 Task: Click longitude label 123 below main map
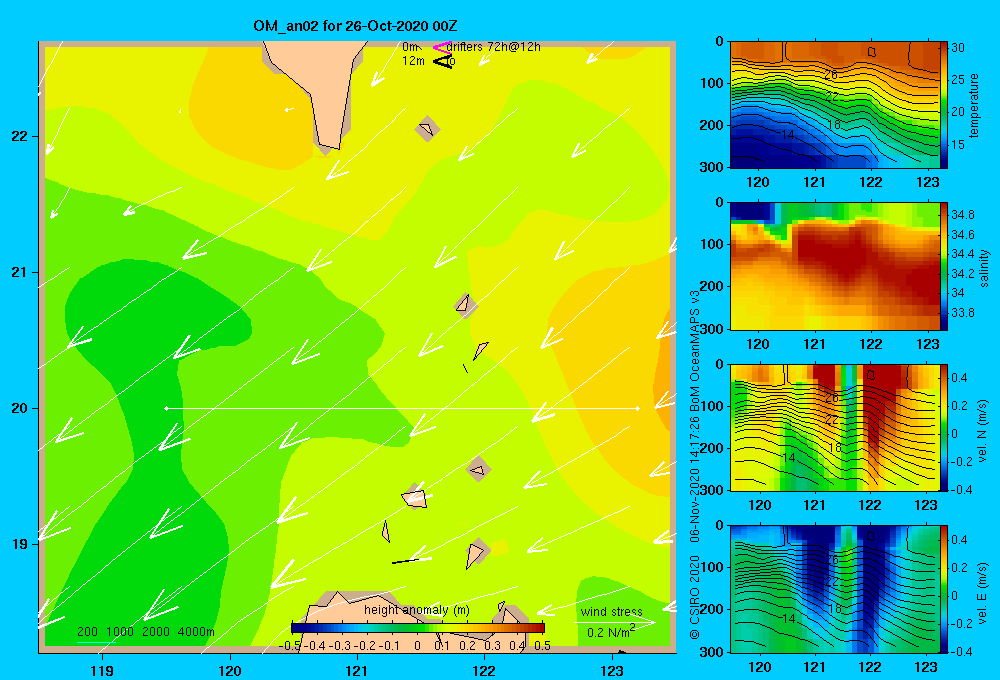612,671
